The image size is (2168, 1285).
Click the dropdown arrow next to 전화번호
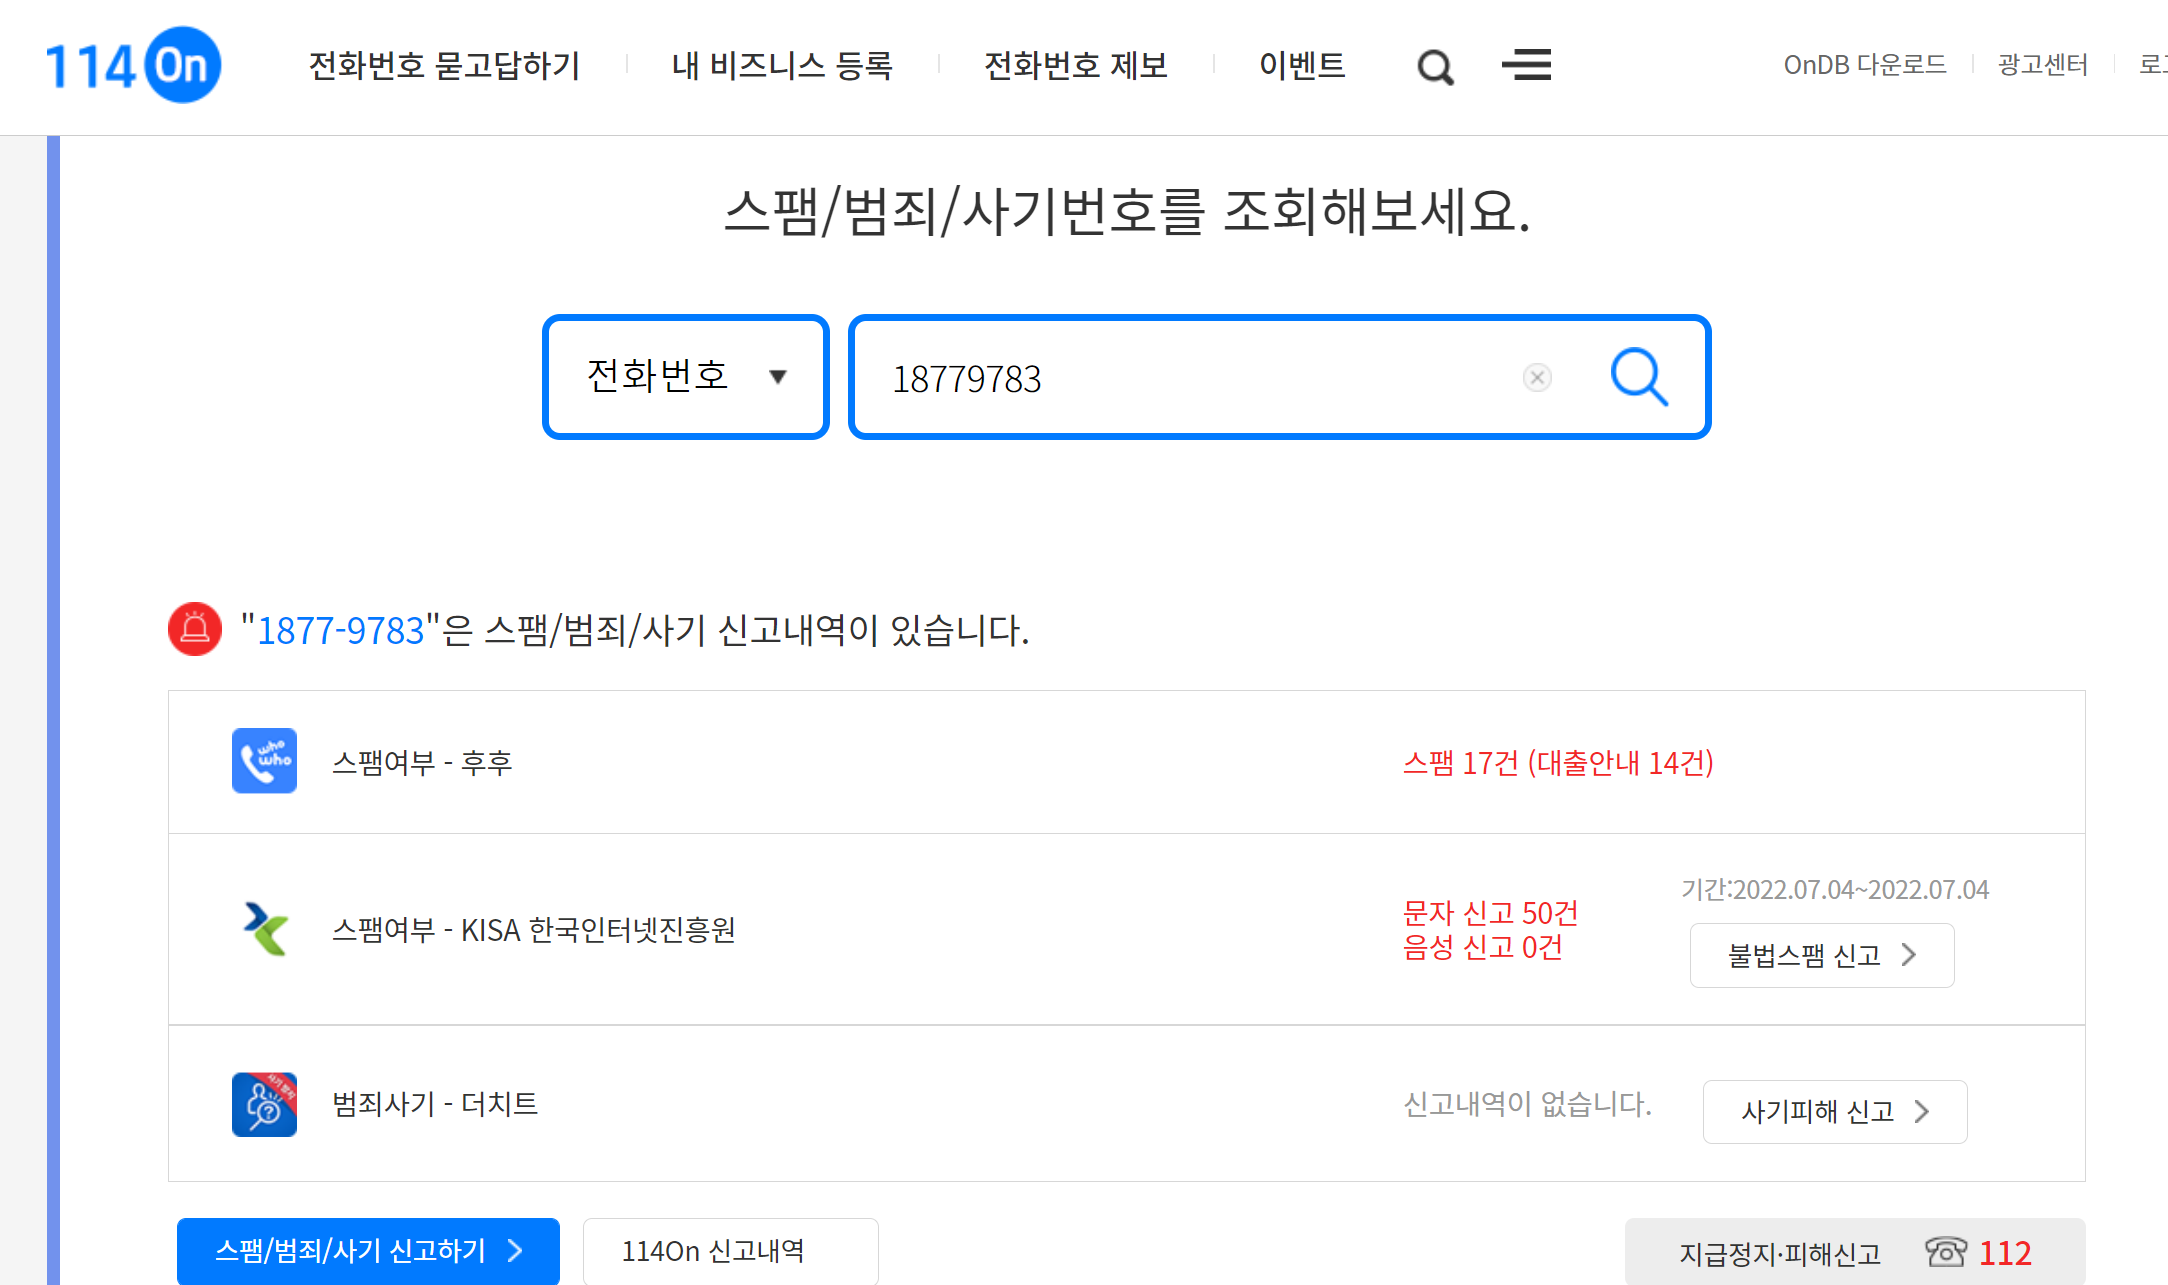[778, 377]
